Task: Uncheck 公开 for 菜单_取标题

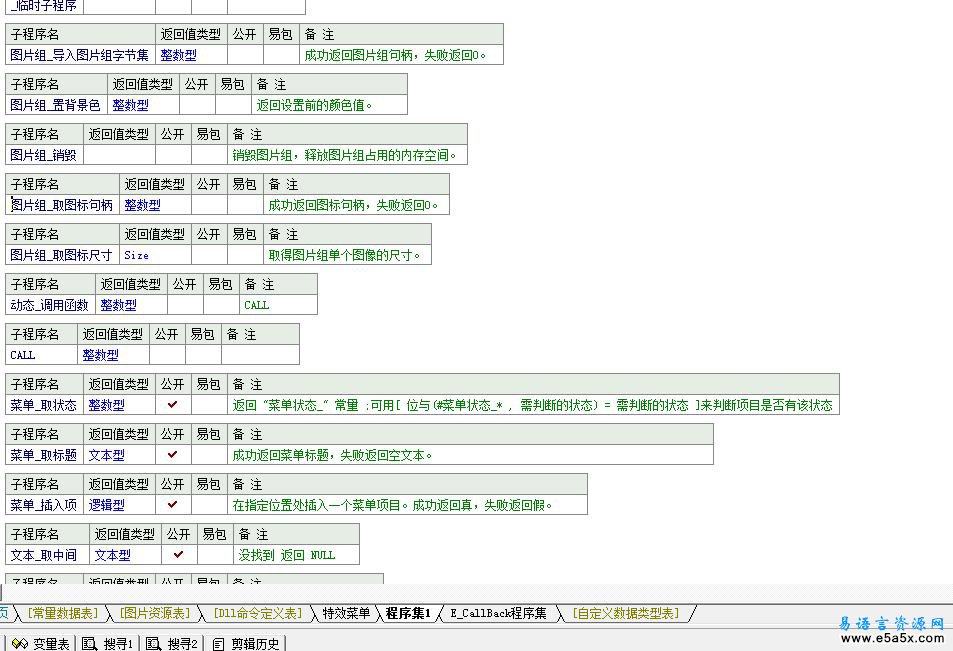Action: coord(173,455)
